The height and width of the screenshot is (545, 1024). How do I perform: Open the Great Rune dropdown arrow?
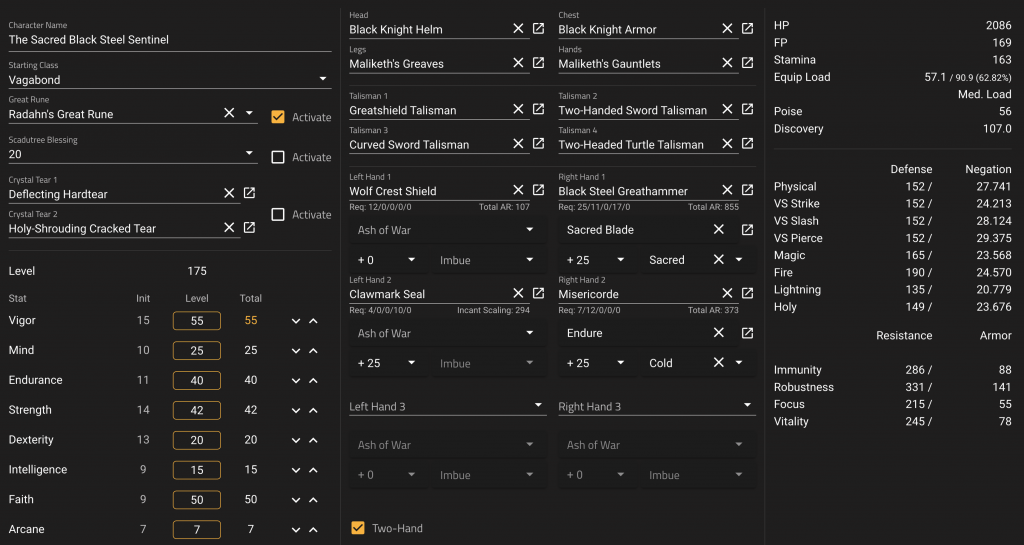249,113
